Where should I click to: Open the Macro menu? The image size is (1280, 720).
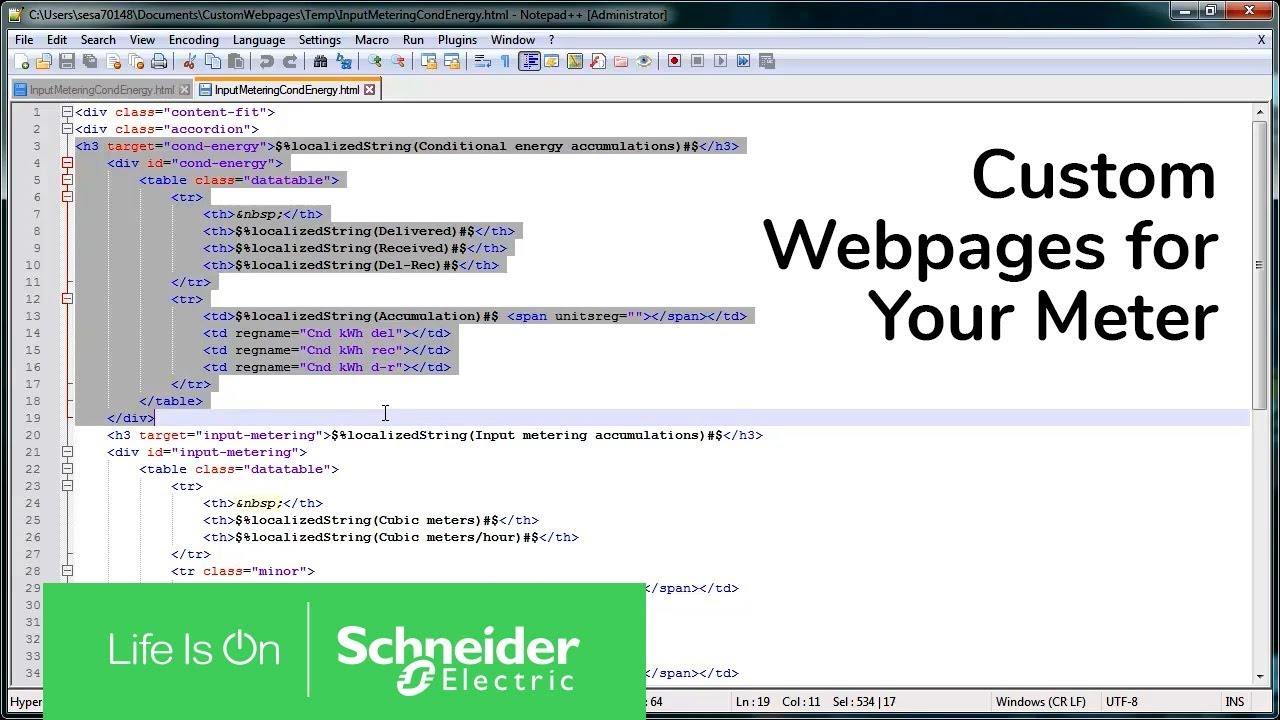(372, 40)
